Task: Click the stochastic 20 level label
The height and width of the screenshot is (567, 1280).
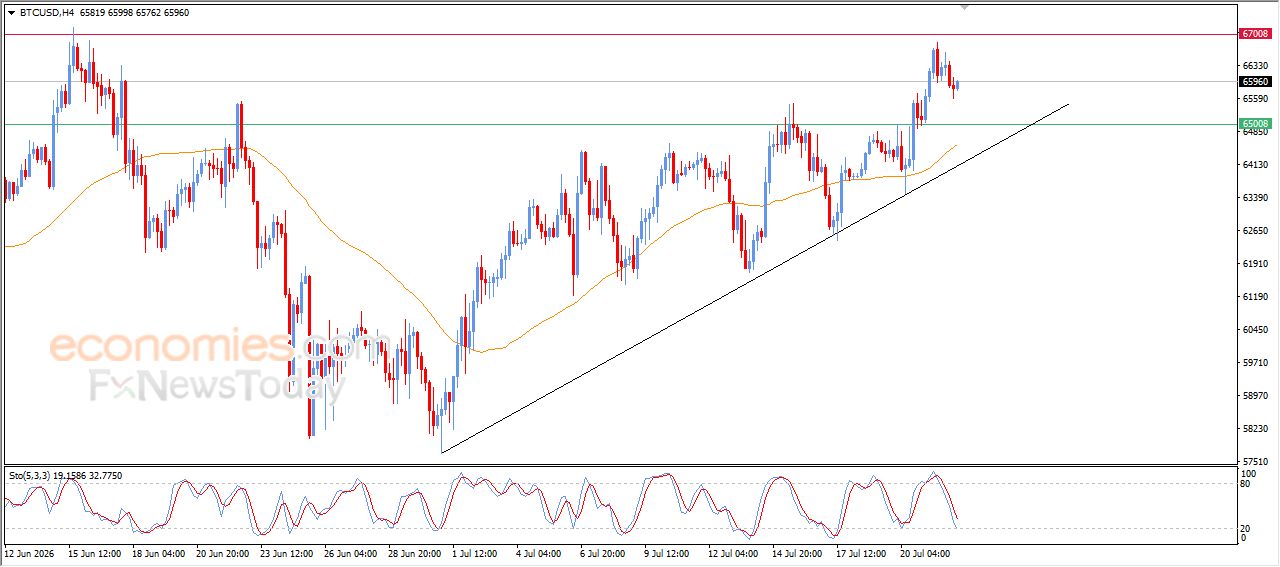Action: [1244, 528]
